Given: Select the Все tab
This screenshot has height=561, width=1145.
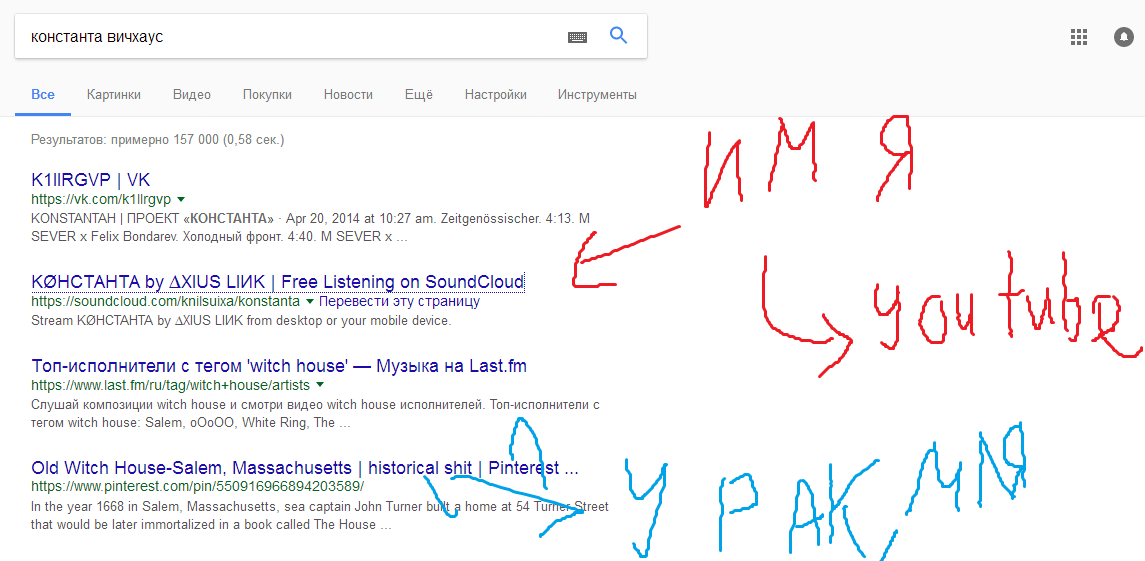Looking at the screenshot, I should [x=43, y=94].
